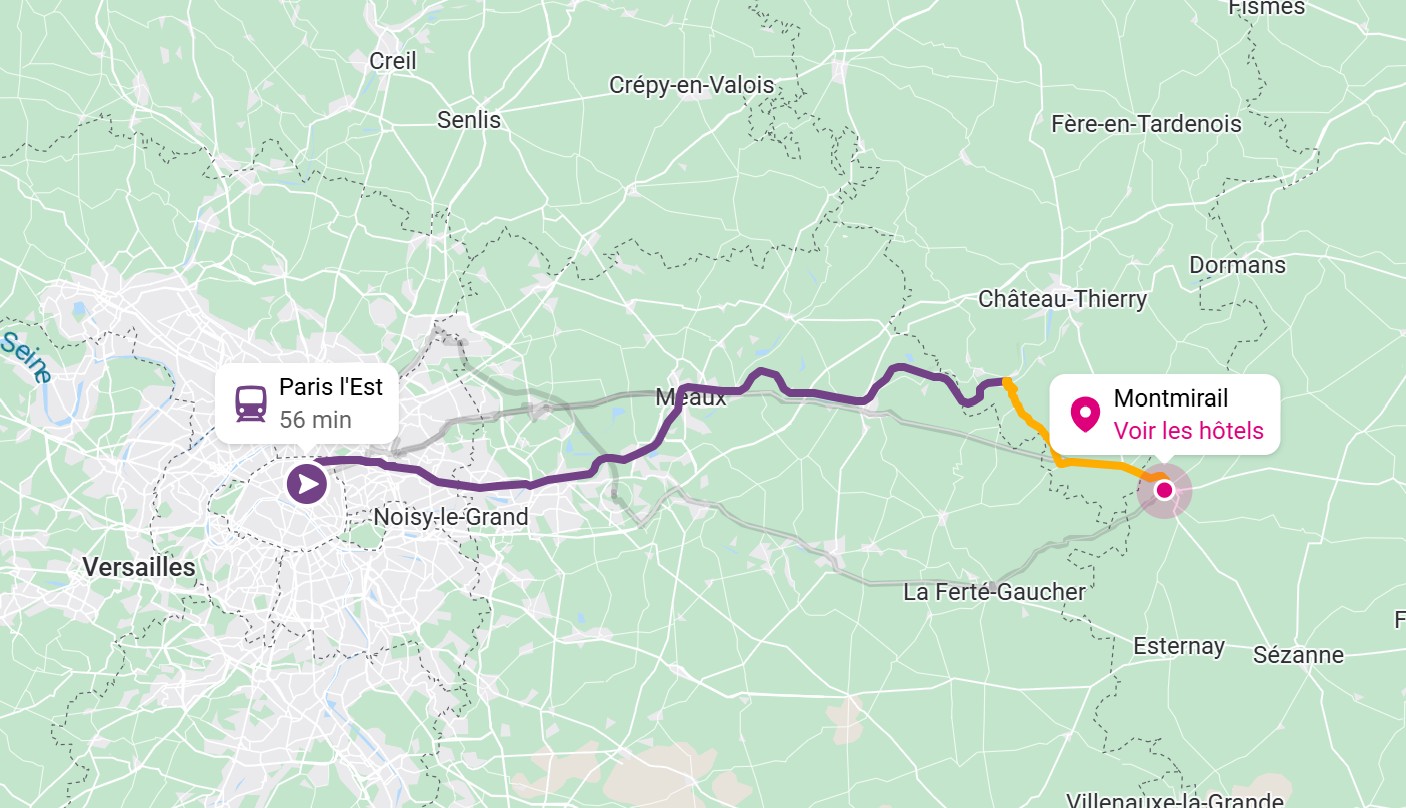The image size is (1406, 808).
Task: Click the La Ferté-Gaucher label
Action: pyautogui.click(x=994, y=592)
